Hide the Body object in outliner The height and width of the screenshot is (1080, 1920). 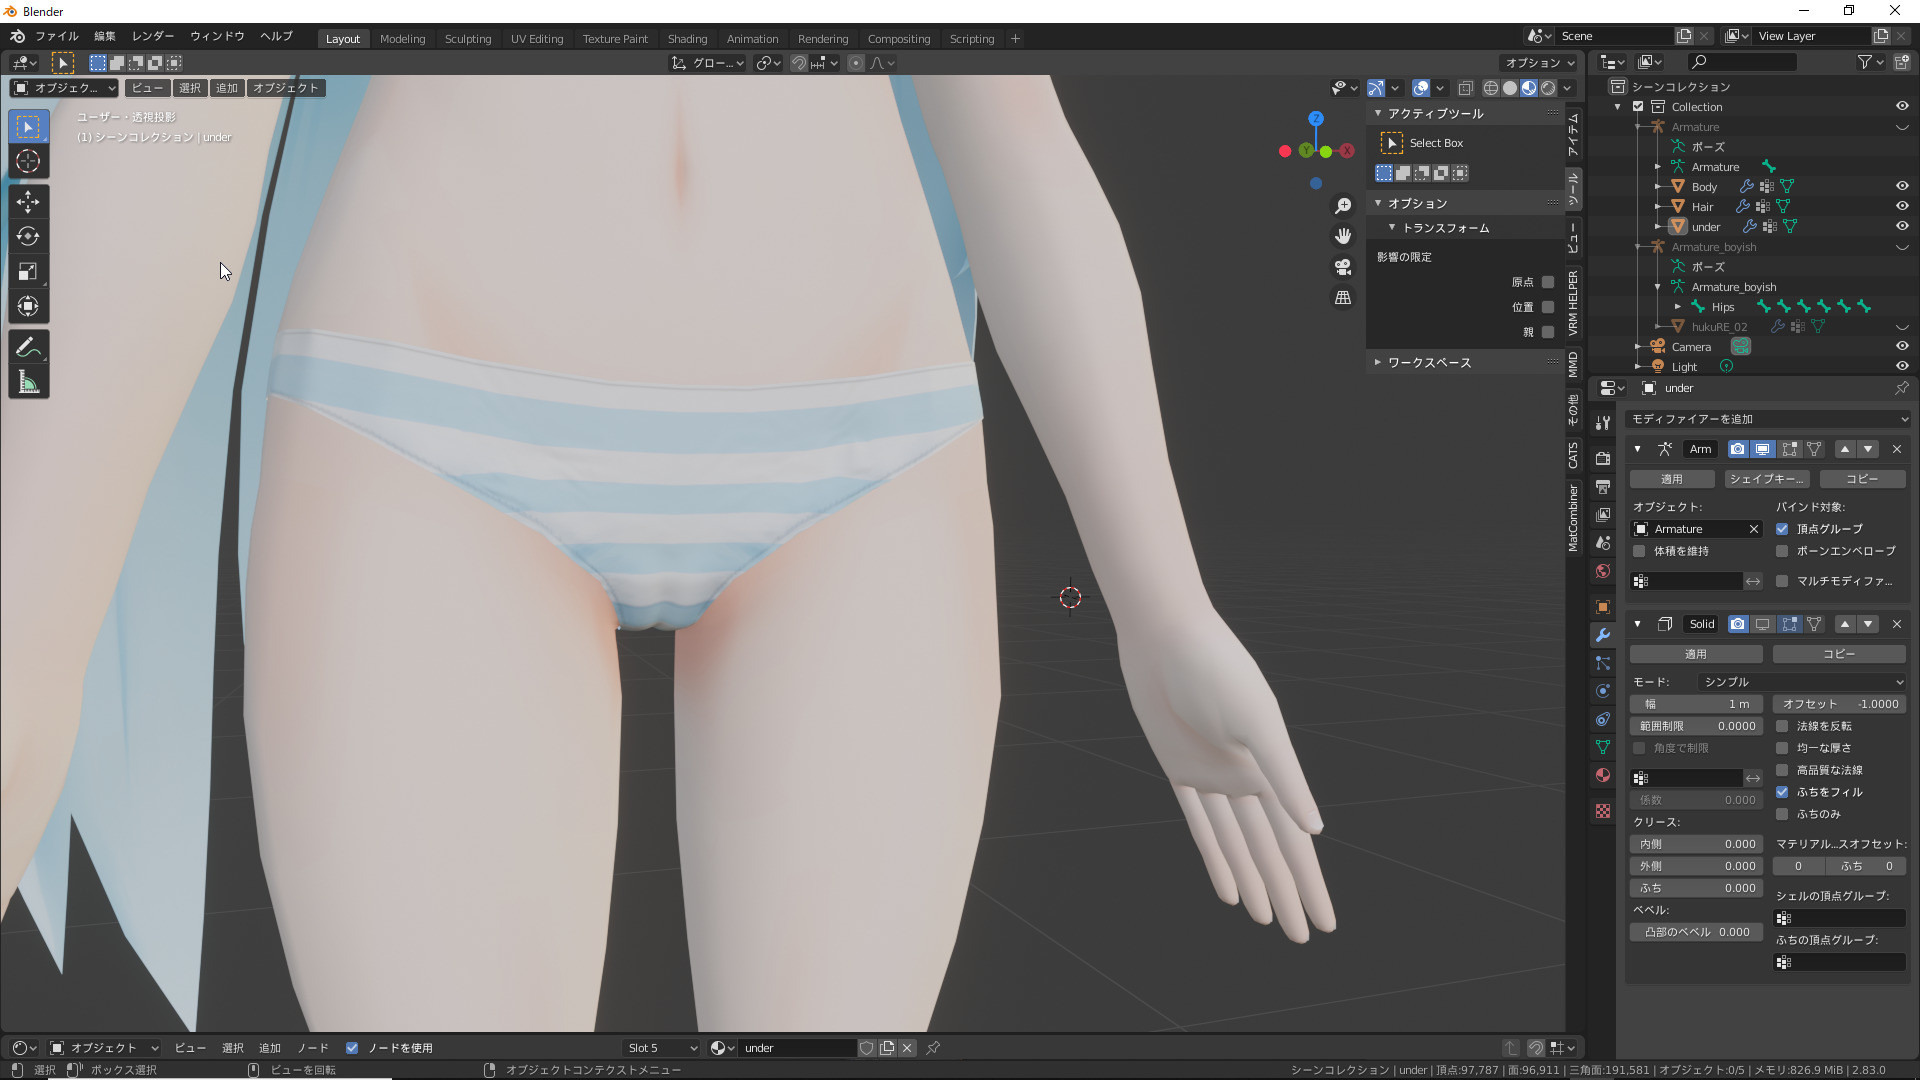(x=1901, y=186)
